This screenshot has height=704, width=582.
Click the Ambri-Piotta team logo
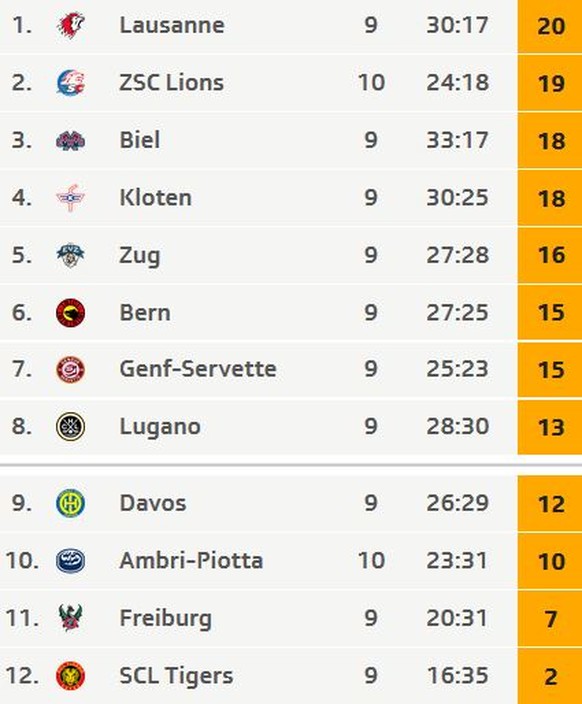[71, 561]
